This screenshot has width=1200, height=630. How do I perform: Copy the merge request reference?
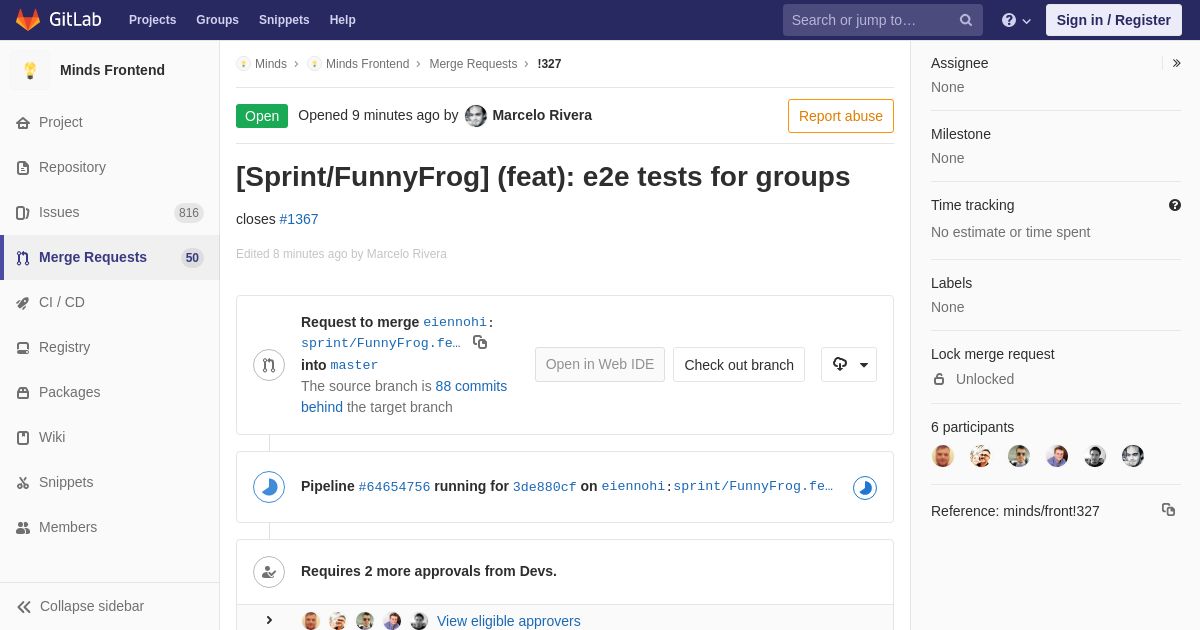pyautogui.click(x=1168, y=510)
